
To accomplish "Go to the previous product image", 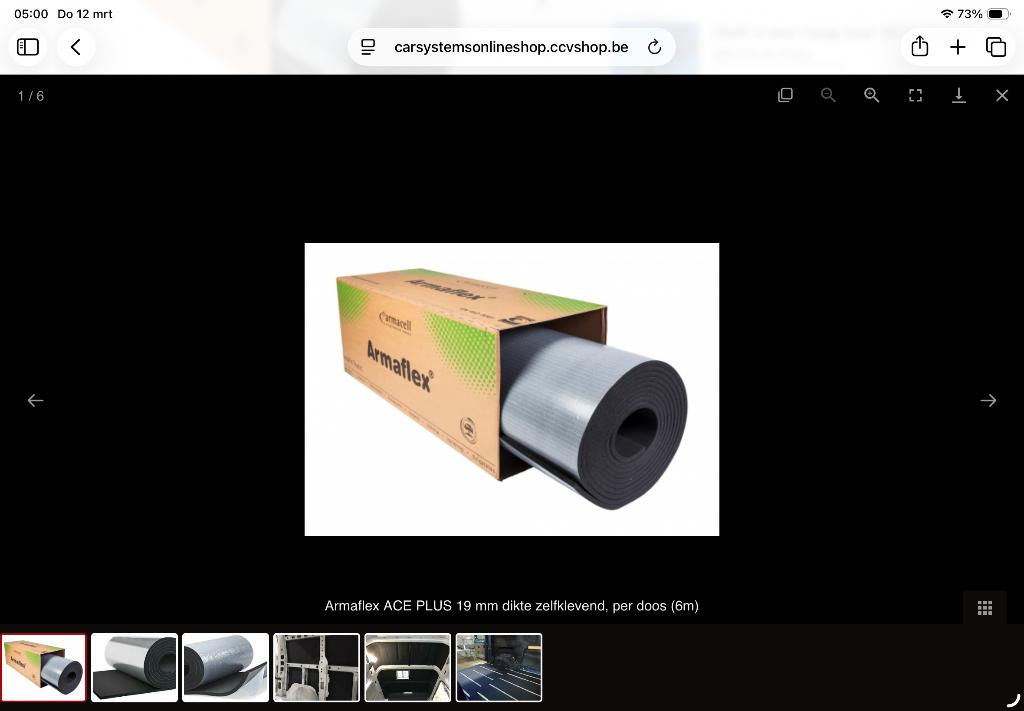I will [36, 400].
